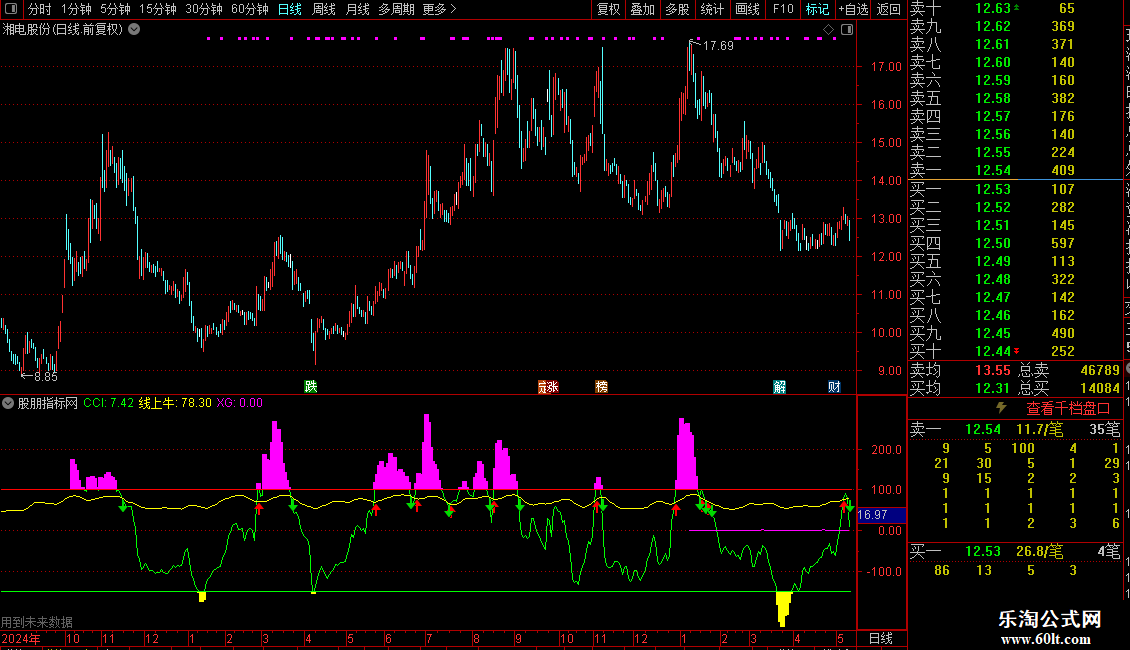Select the 60分钟 period
Screen dimensions: 1130x650
tap(250, 9)
